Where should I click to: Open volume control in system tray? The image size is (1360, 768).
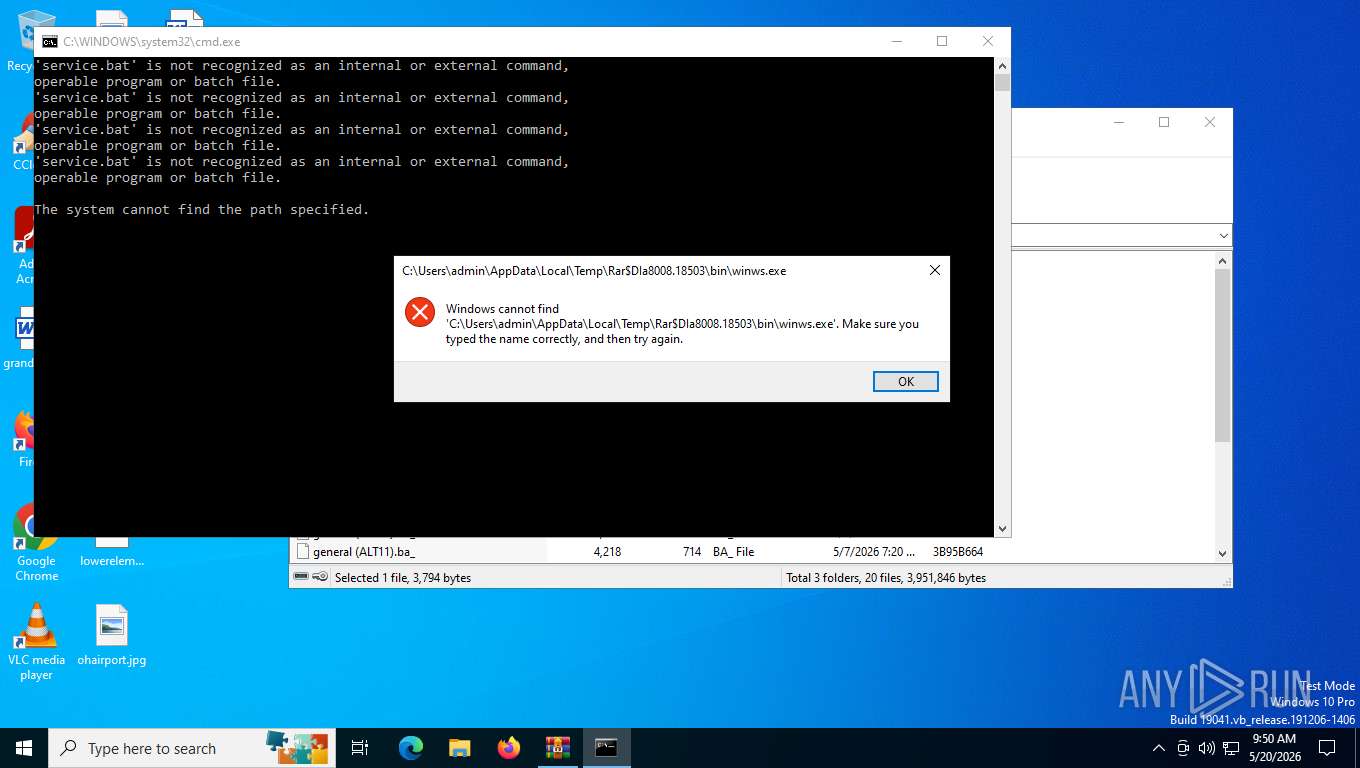click(1207, 748)
